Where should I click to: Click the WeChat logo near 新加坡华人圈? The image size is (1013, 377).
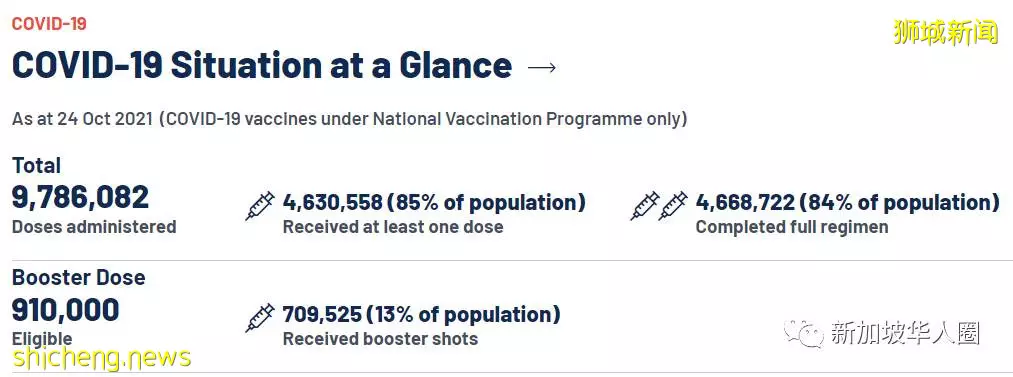tap(804, 334)
